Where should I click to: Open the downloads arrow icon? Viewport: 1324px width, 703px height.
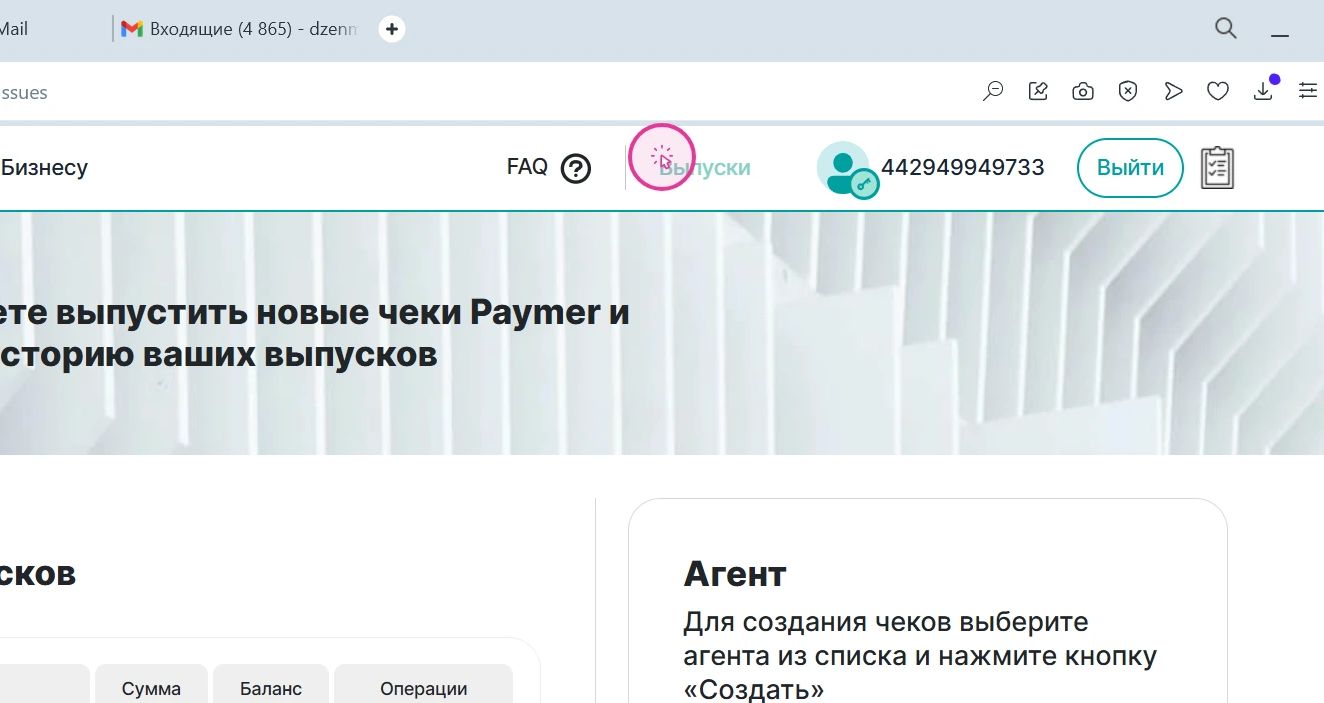[x=1263, y=92]
